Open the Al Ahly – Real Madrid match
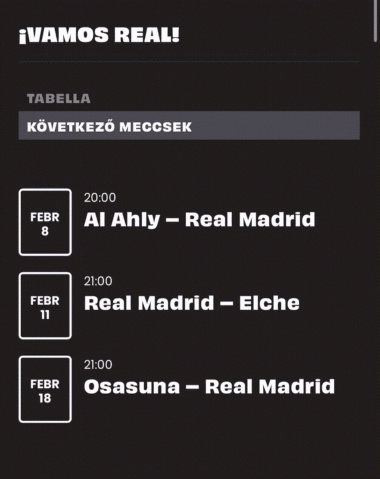This screenshot has height=479, width=380. click(x=199, y=220)
